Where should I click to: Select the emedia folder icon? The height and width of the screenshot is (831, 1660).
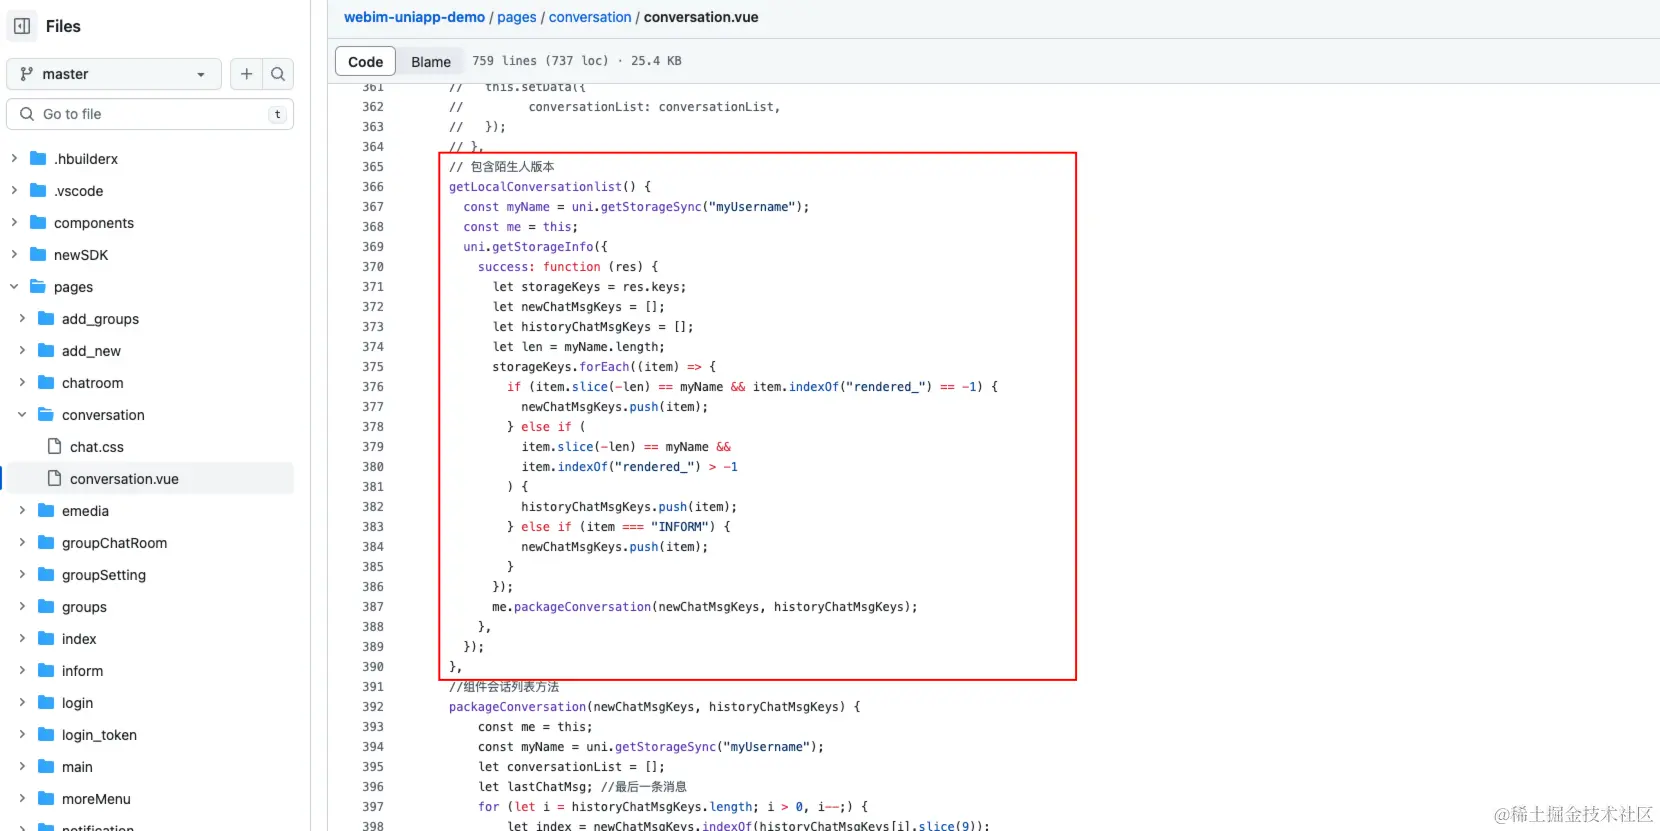[46, 510]
